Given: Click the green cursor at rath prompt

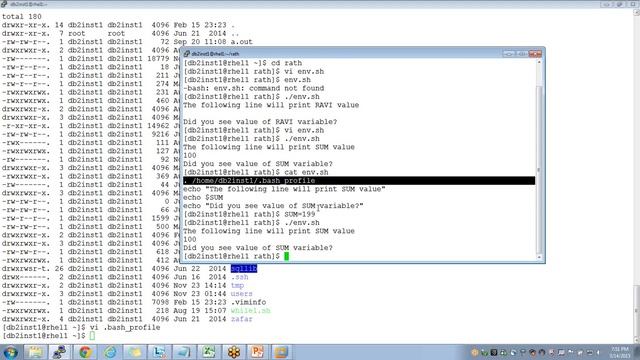Looking at the screenshot, I should 287,256.
